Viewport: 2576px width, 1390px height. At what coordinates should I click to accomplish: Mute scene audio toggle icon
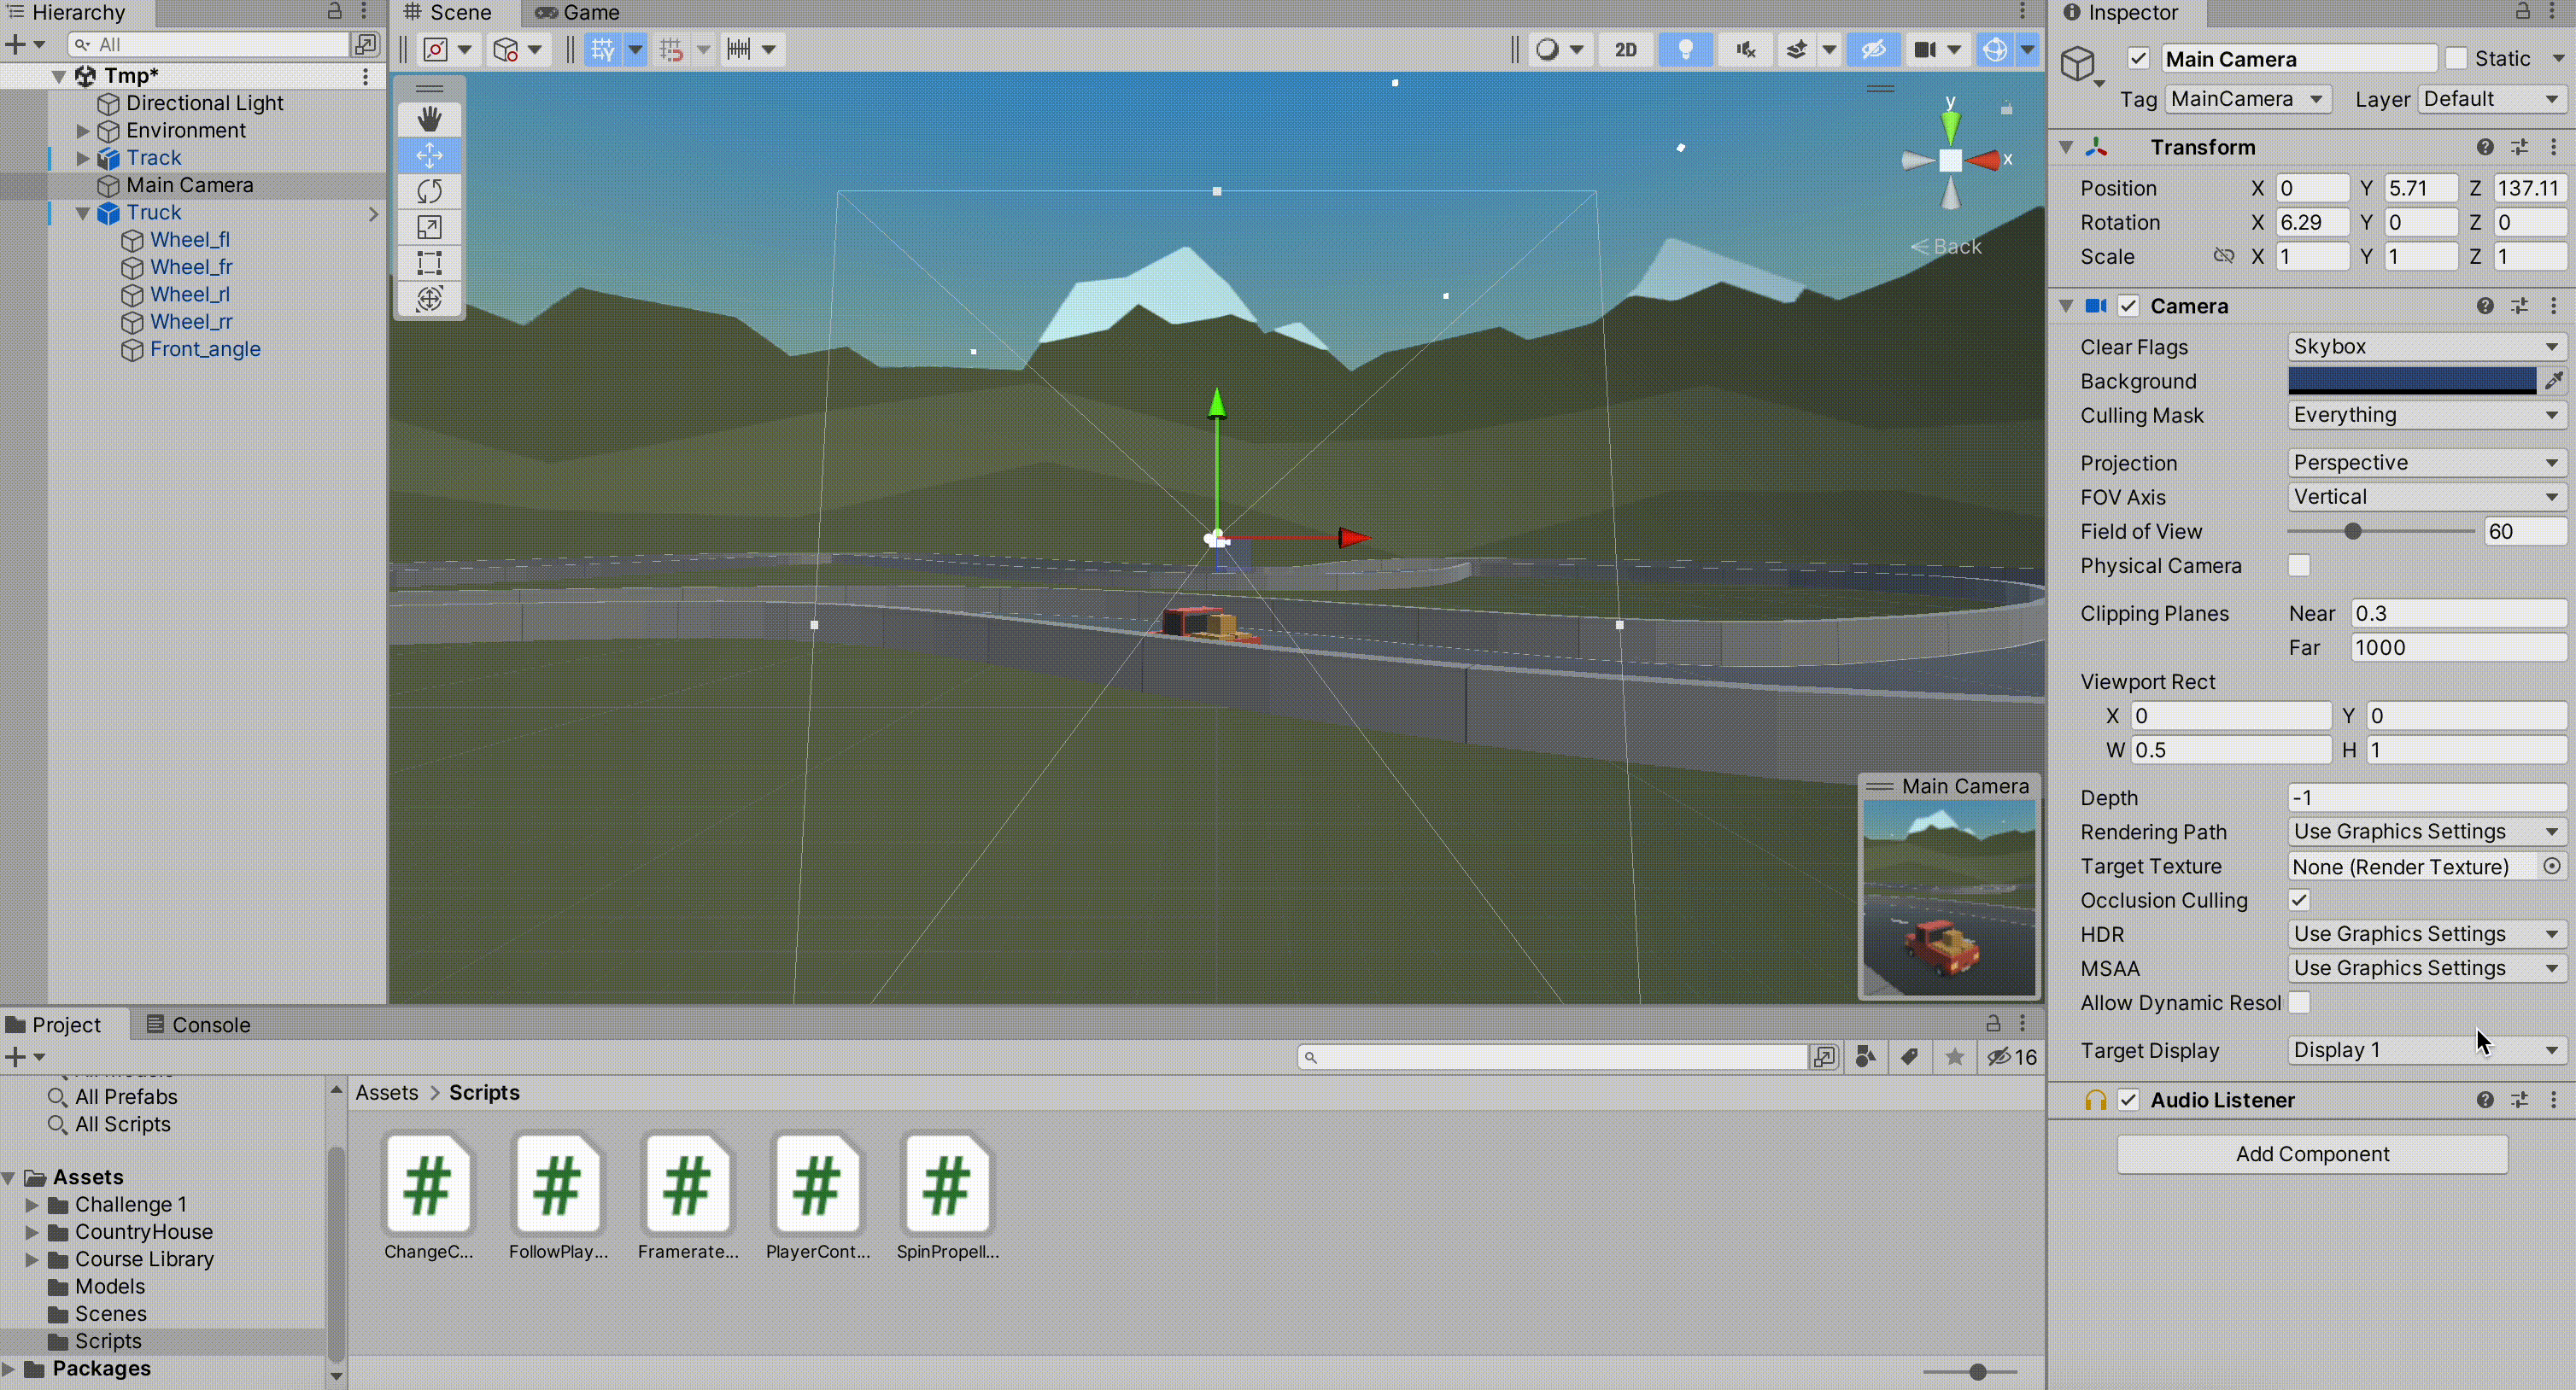[1745, 49]
